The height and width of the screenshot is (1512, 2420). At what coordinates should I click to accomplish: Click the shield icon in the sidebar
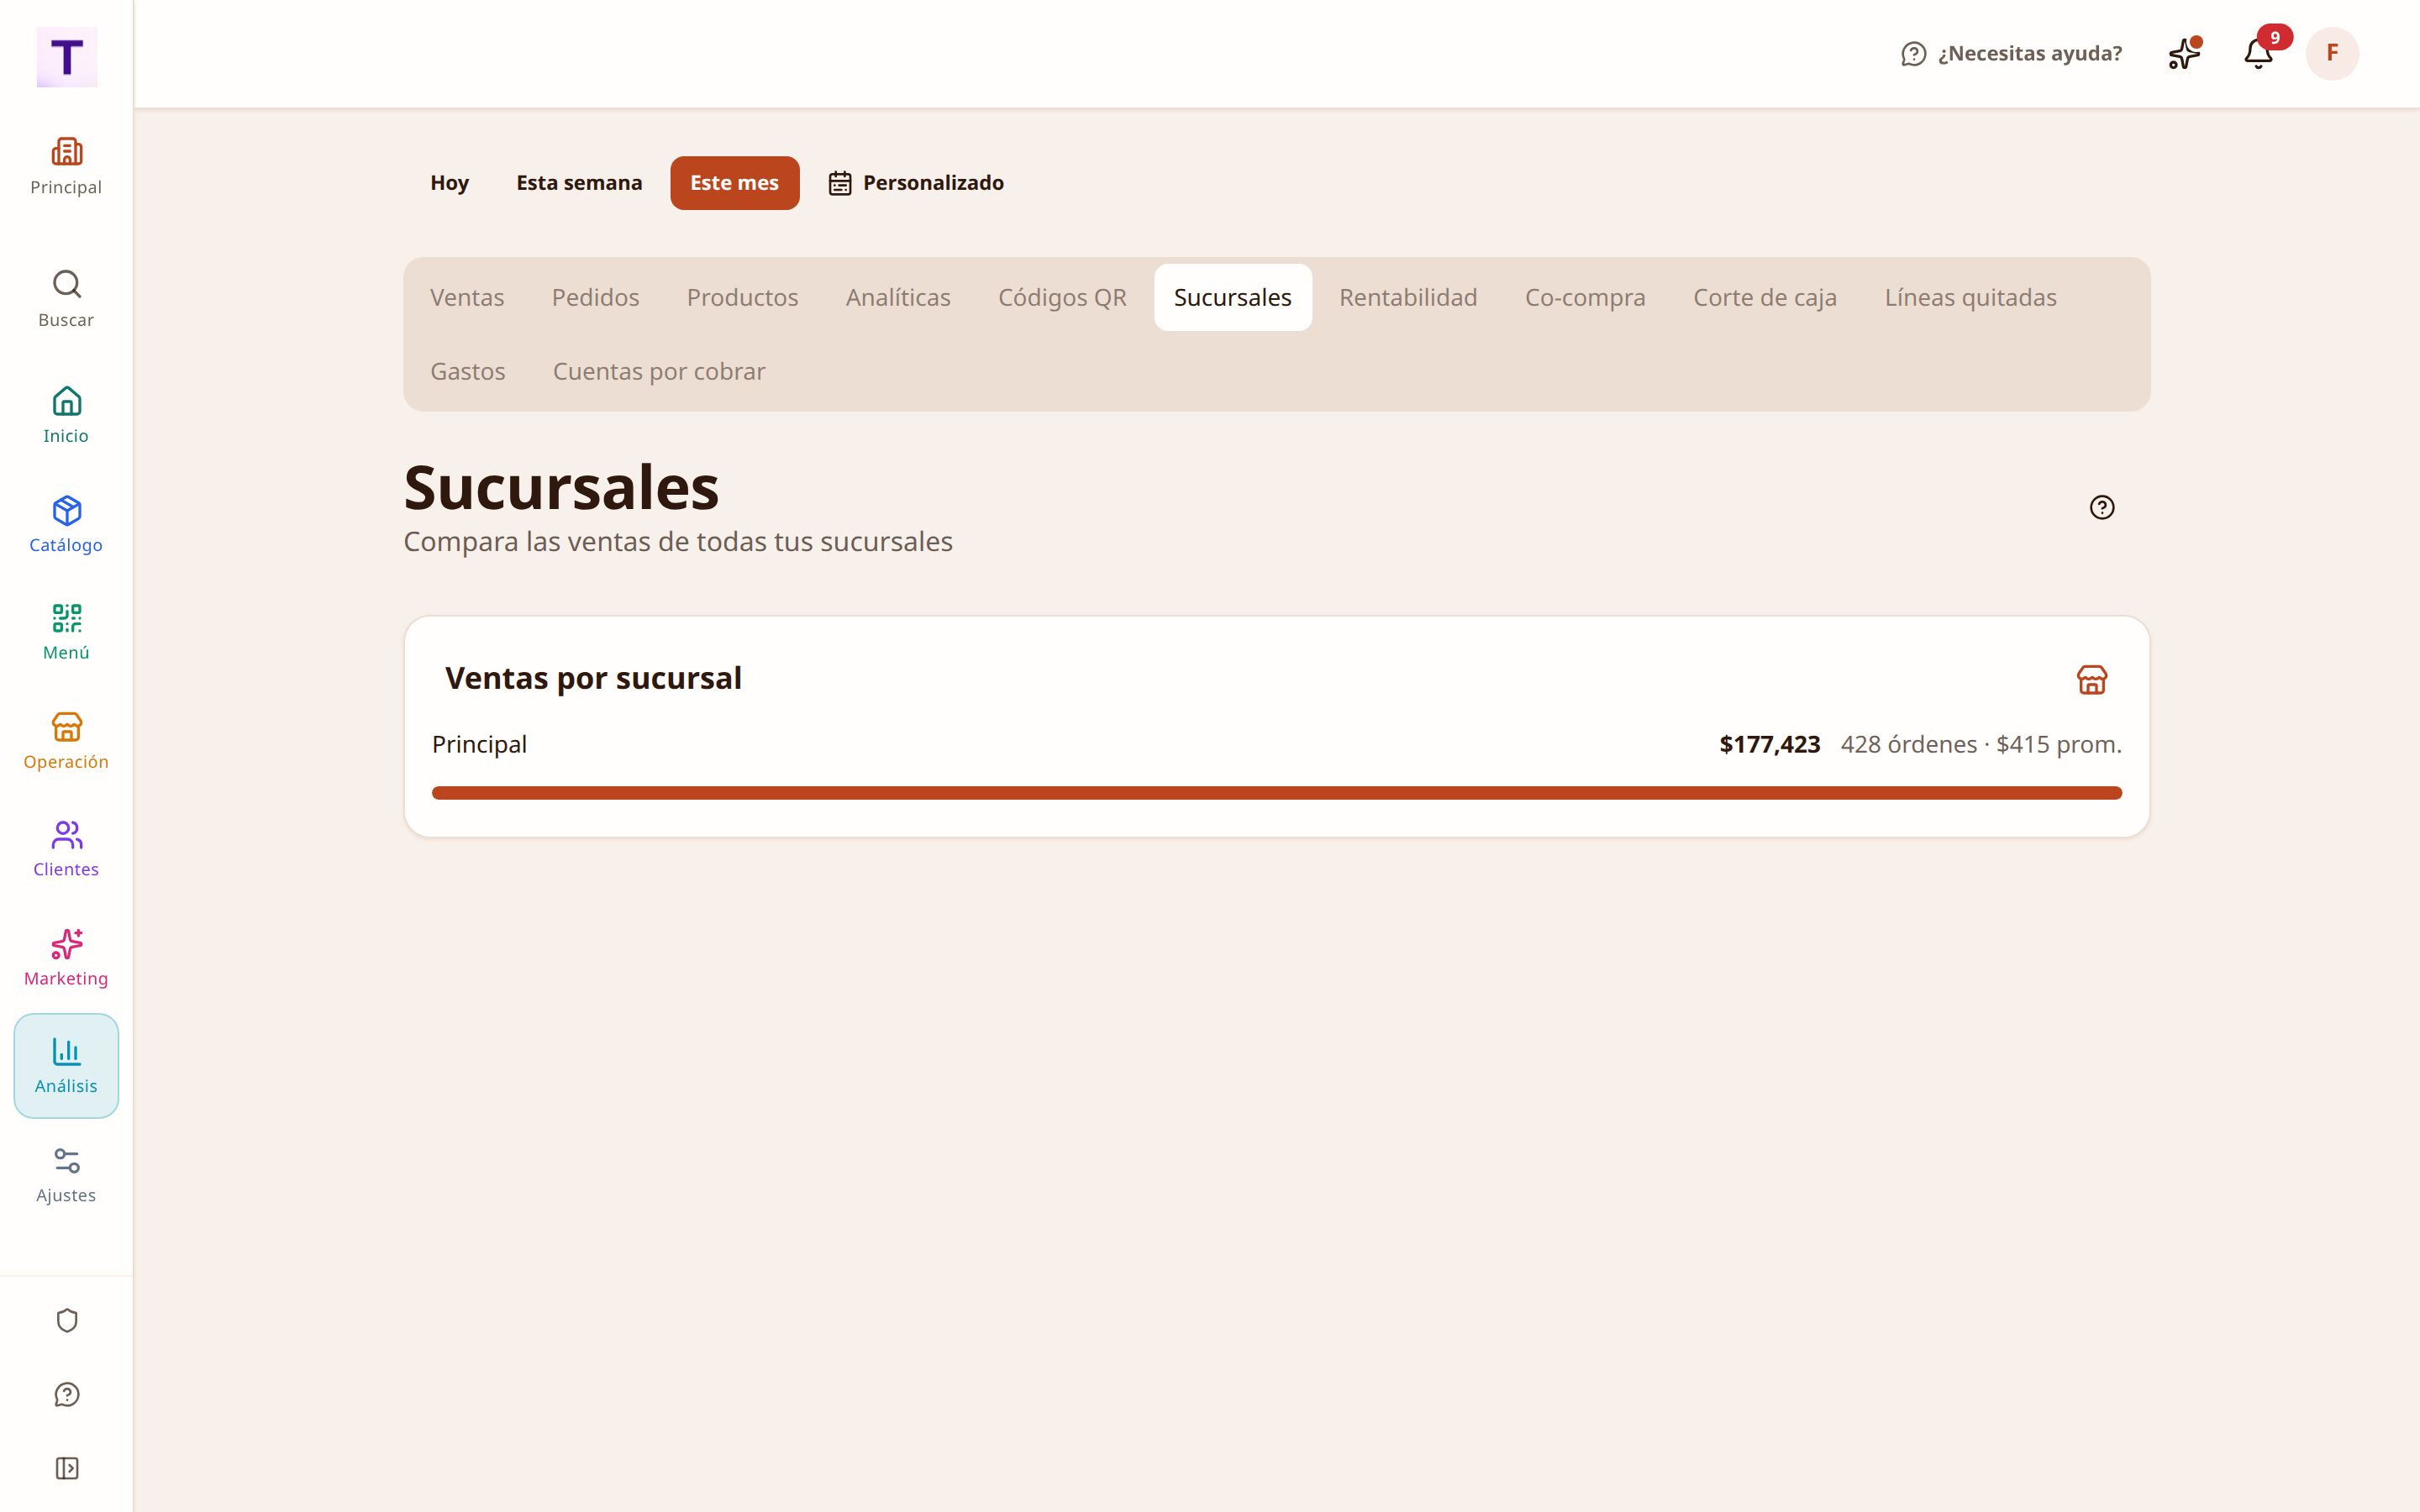point(67,1321)
